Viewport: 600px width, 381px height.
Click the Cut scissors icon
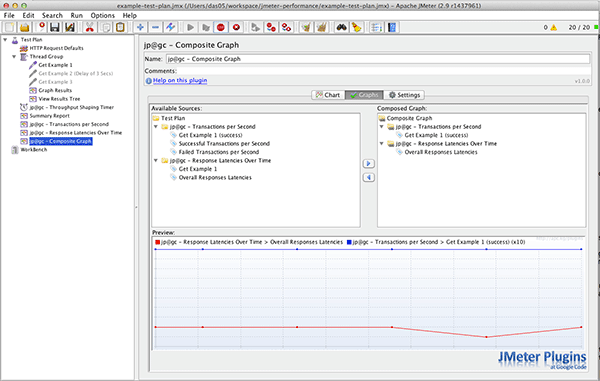(x=90, y=27)
